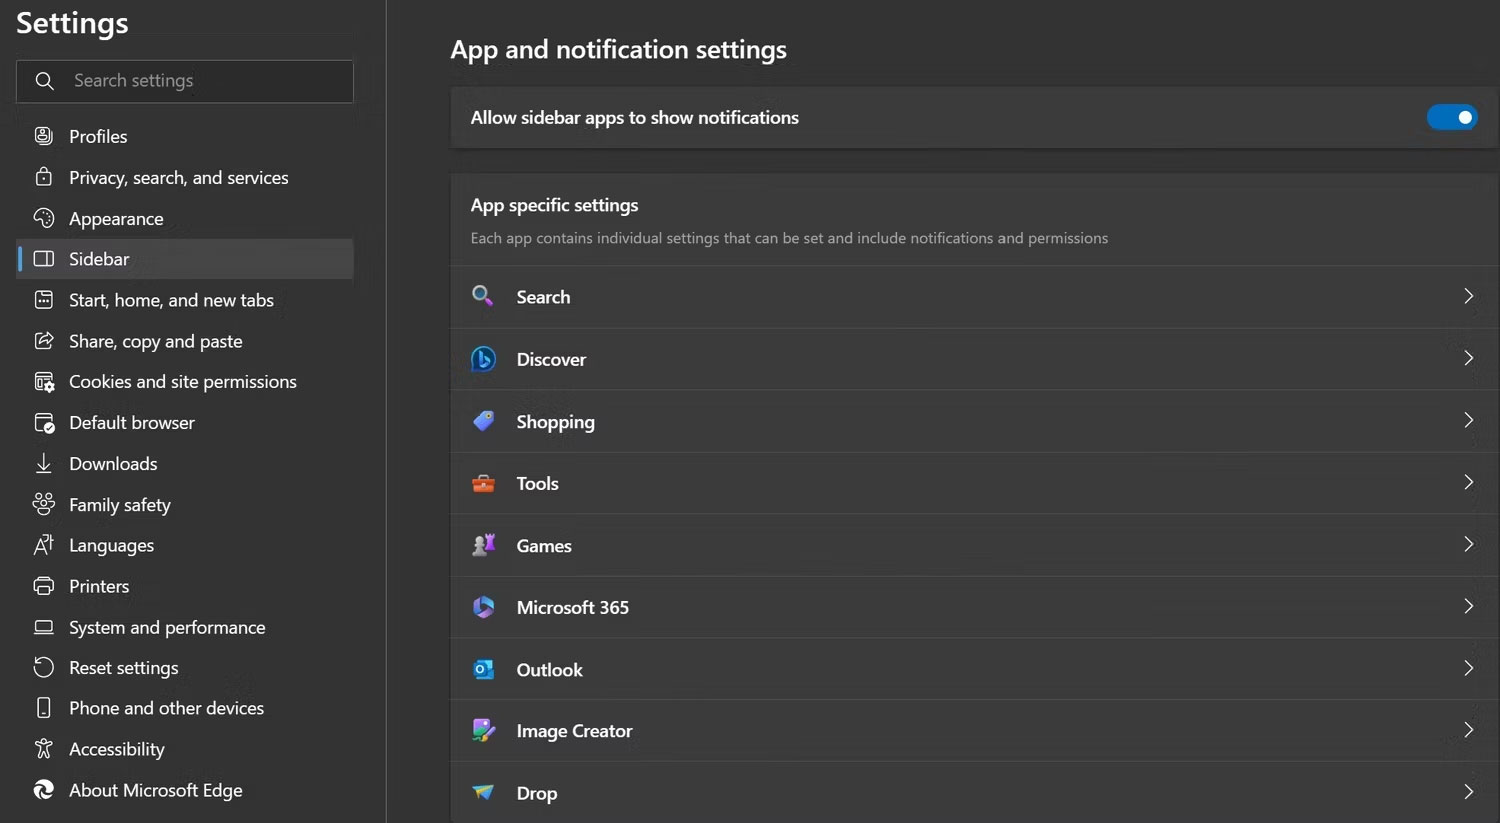
Task: Click the Share, copy and paste icon
Action: click(44, 341)
